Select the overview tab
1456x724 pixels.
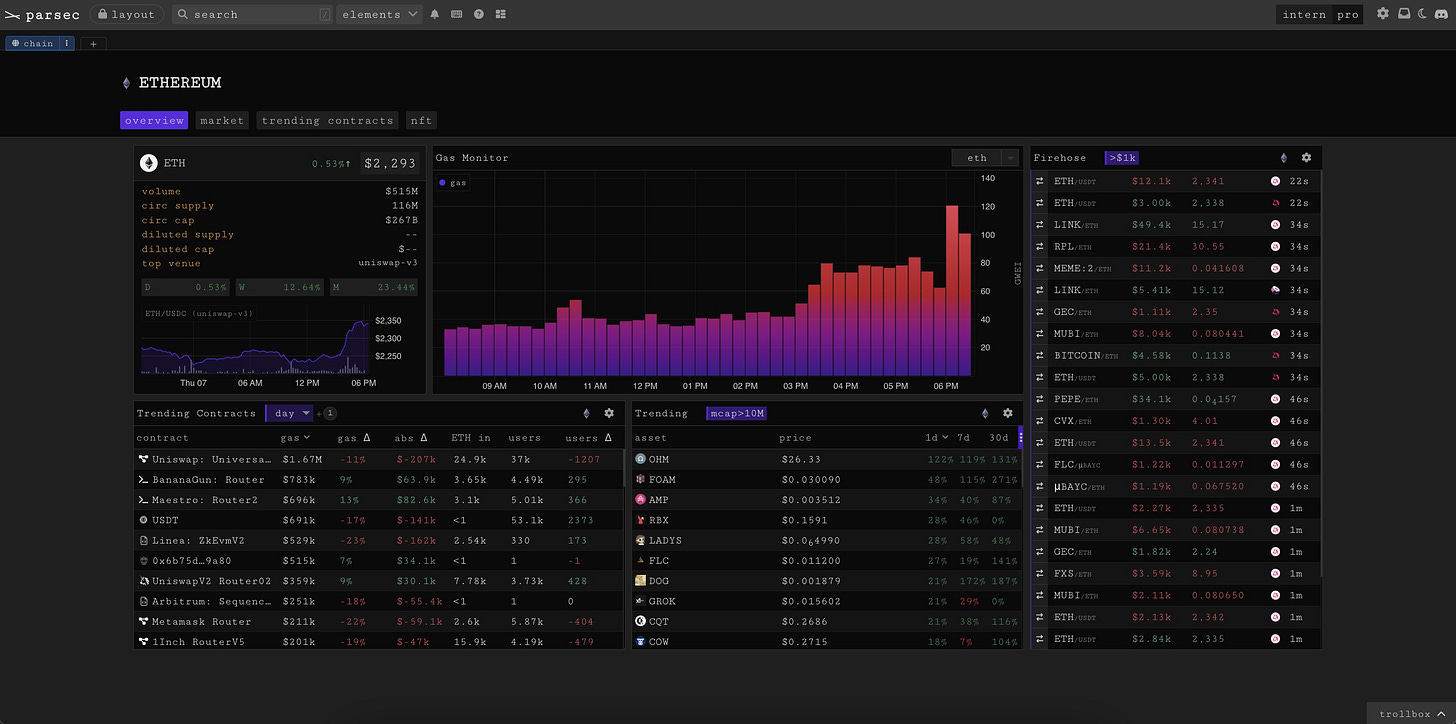(154, 120)
